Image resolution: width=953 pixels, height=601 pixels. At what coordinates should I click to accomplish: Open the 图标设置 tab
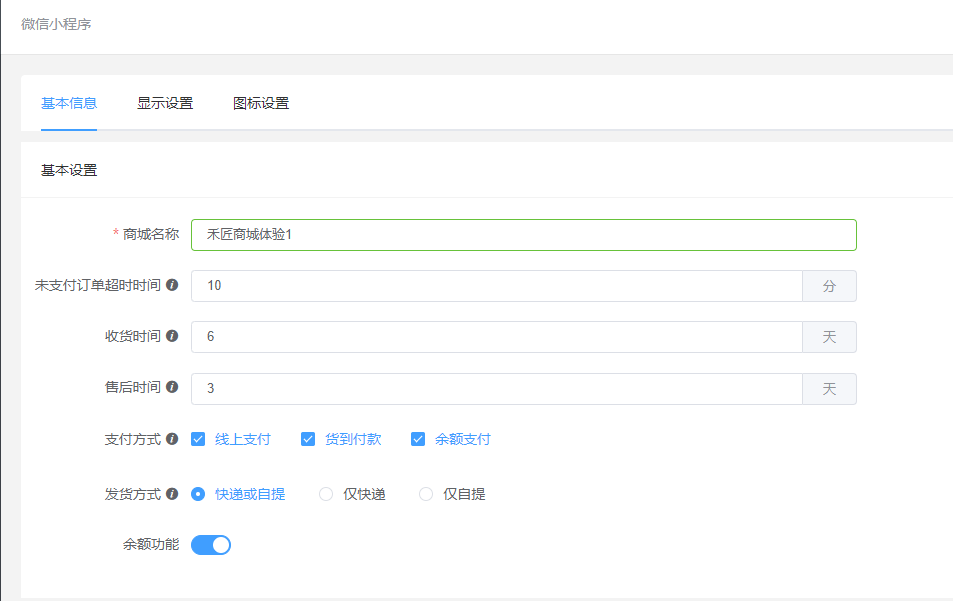261,103
